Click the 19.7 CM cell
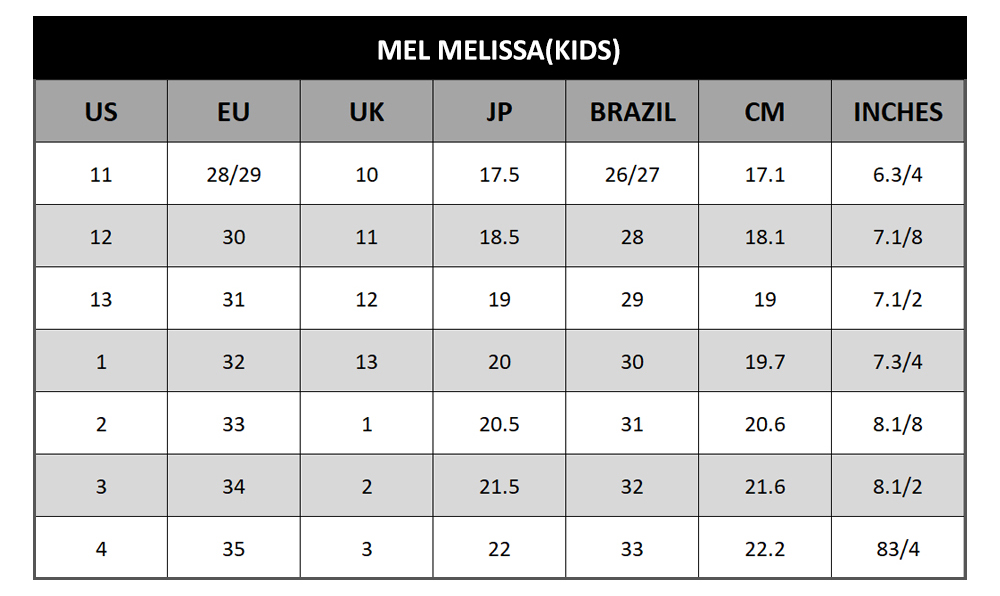 click(765, 362)
